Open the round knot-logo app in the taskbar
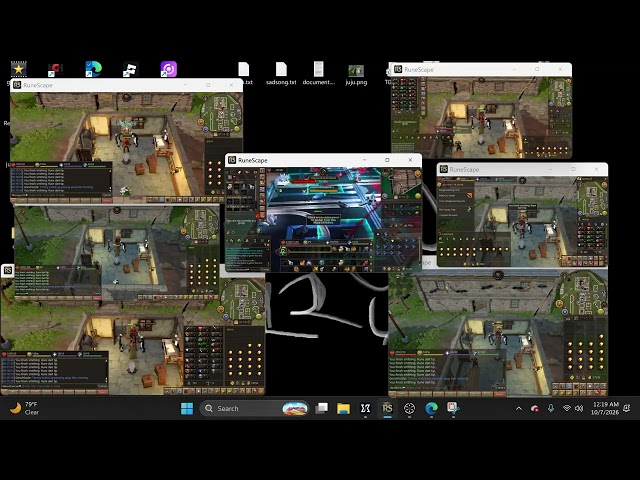640x480 pixels. tap(409, 408)
